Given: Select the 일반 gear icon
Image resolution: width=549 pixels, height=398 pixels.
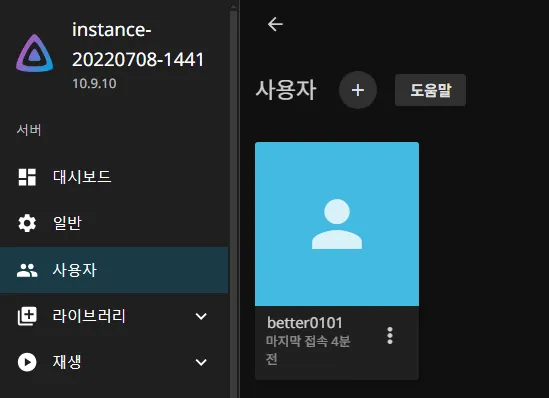Looking at the screenshot, I should pos(27,223).
